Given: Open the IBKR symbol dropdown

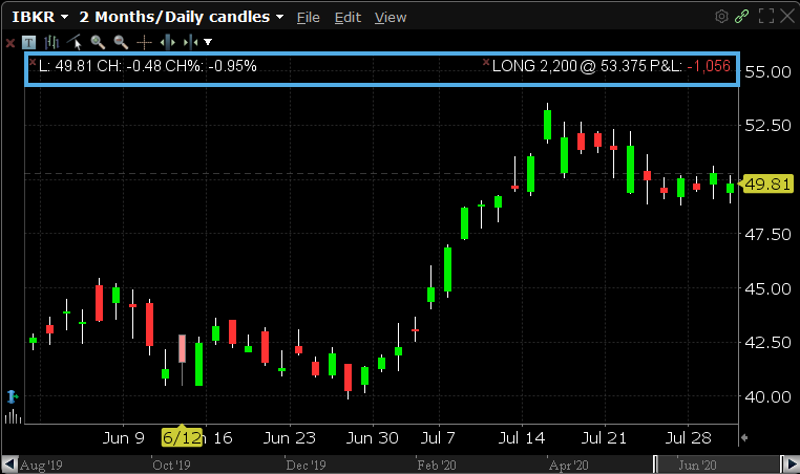Looking at the screenshot, I should [40, 17].
